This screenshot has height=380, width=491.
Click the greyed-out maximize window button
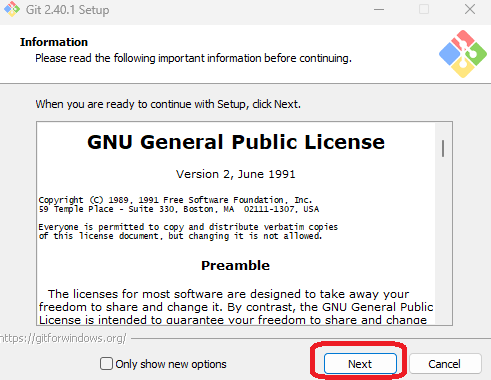(424, 9)
